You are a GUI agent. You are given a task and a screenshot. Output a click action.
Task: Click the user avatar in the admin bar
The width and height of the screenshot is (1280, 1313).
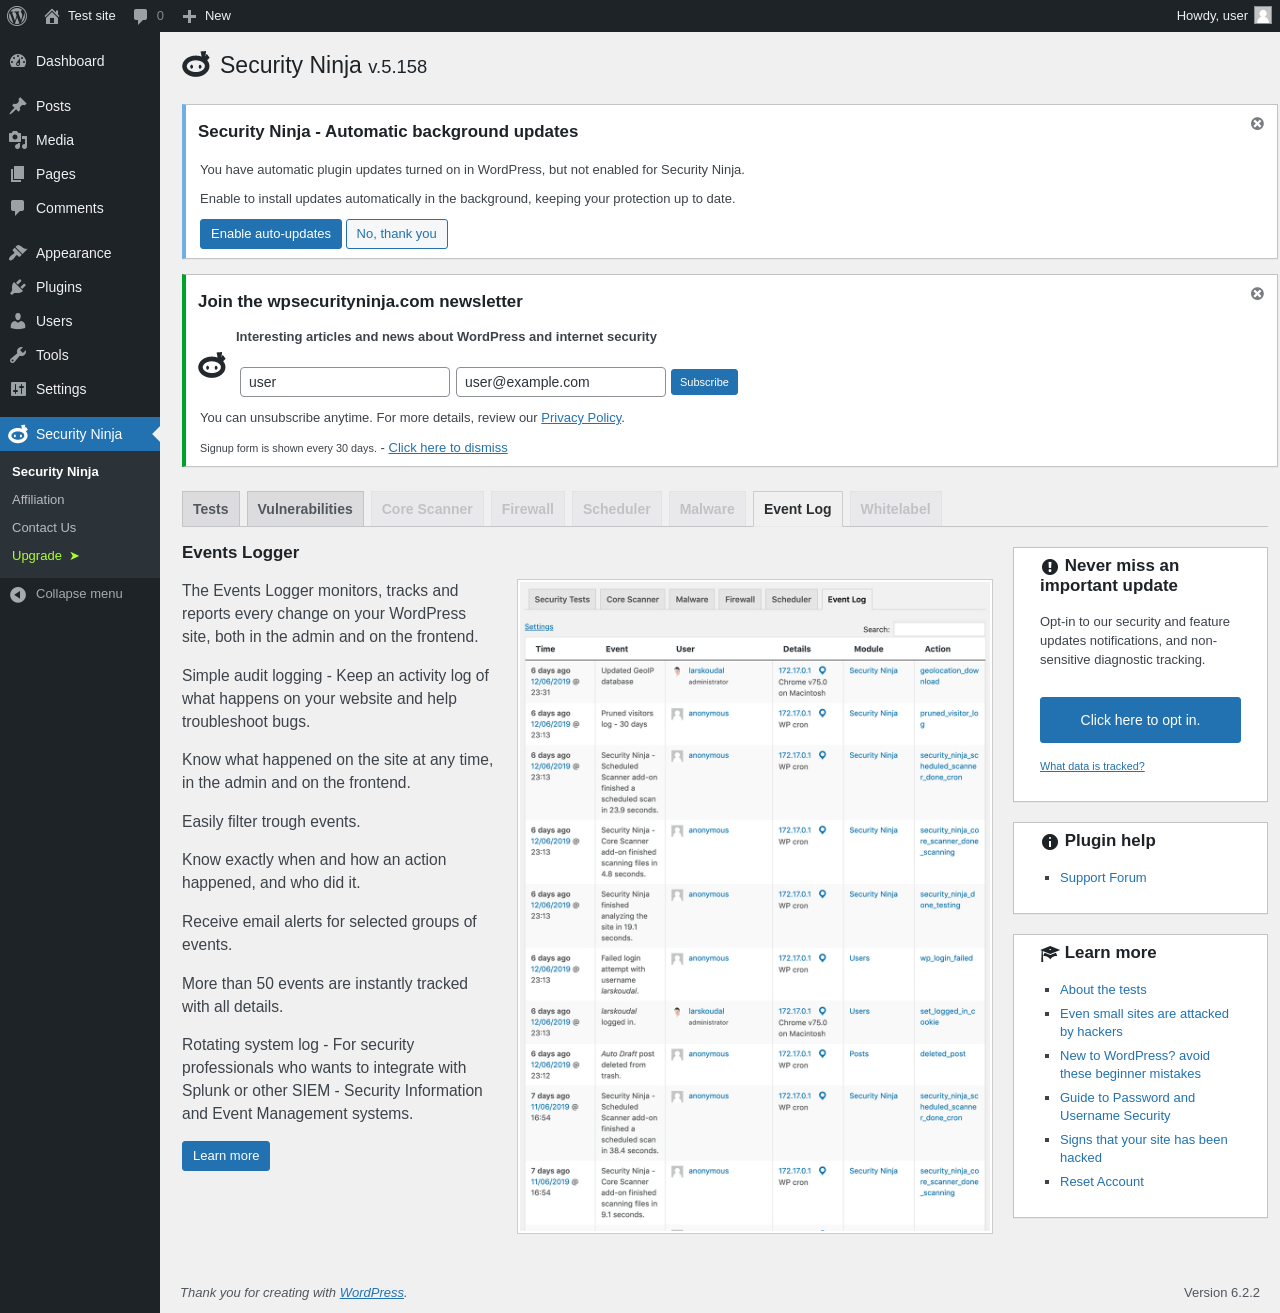pyautogui.click(x=1263, y=15)
